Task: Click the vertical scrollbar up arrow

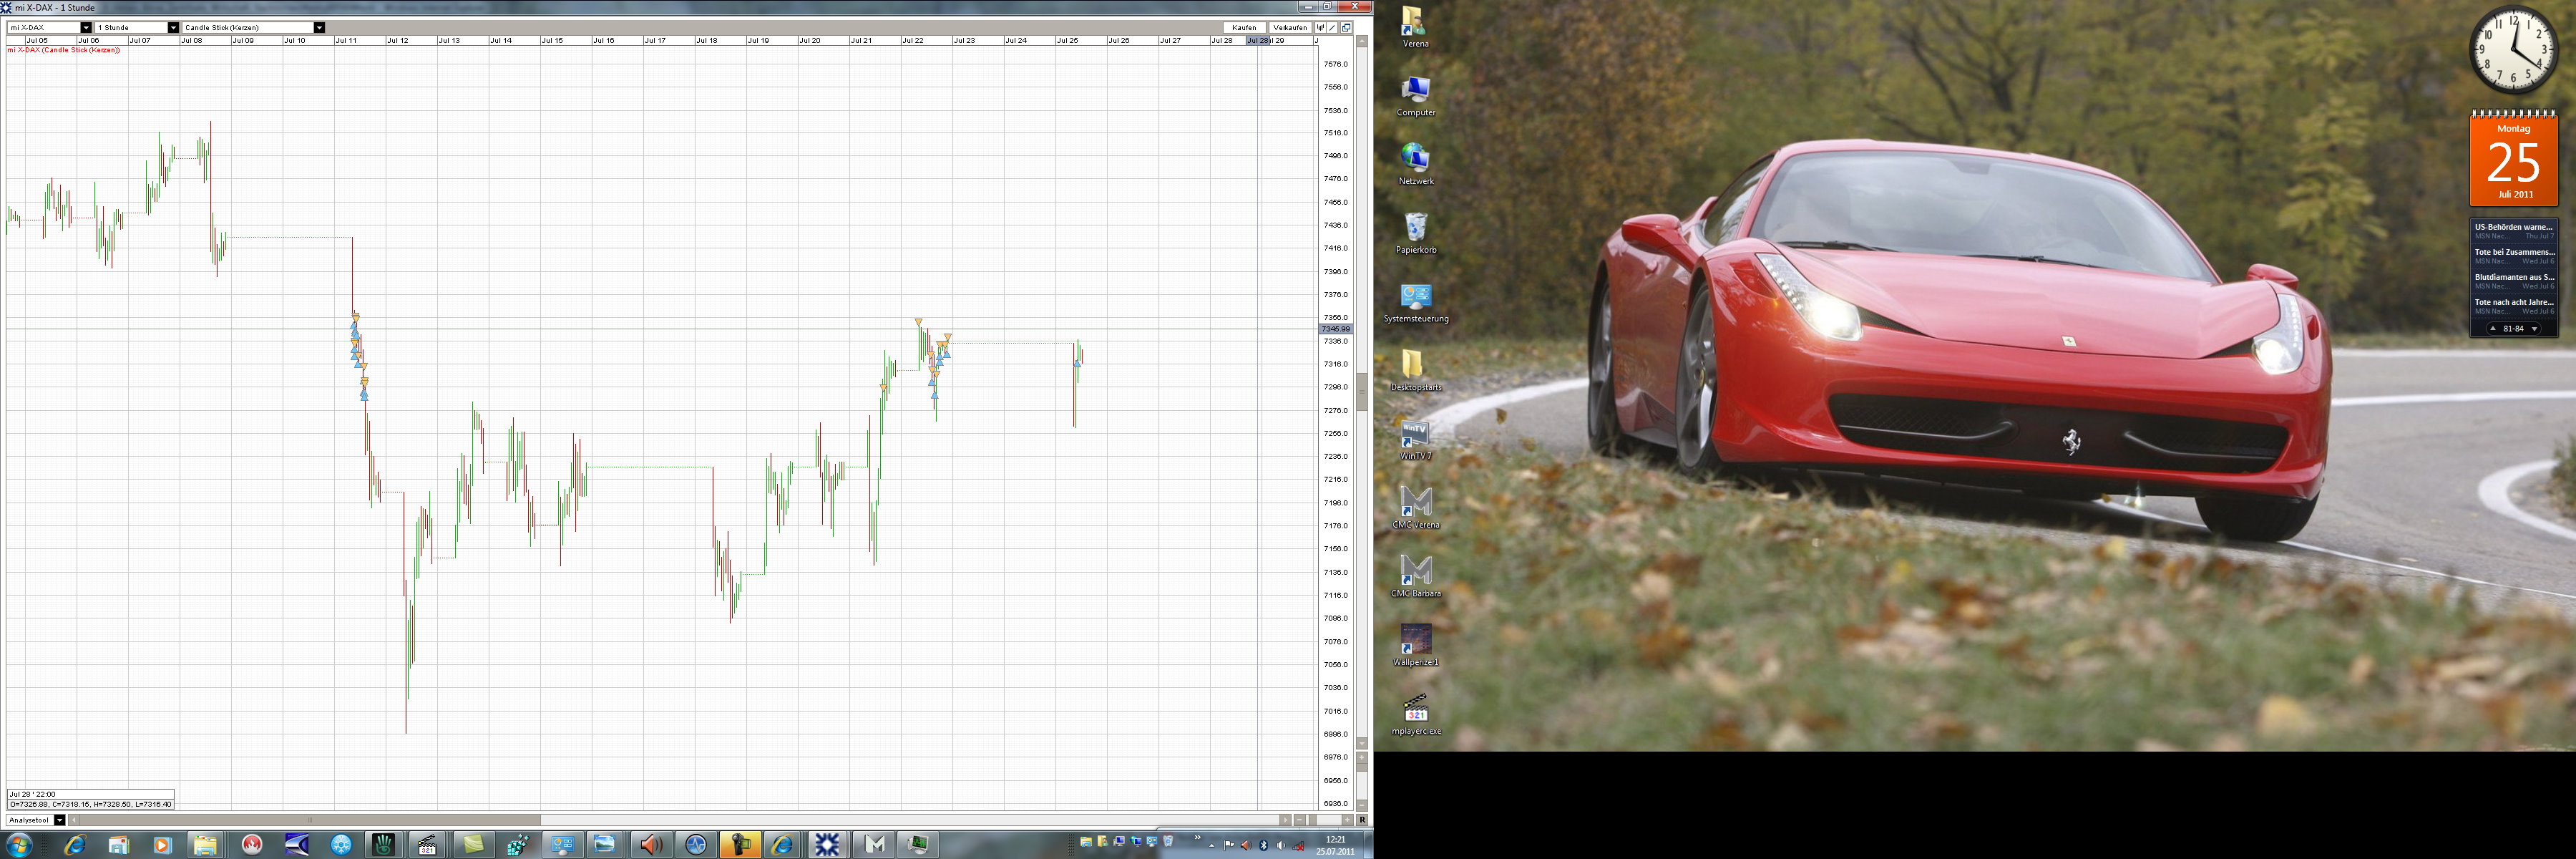Action: [1362, 42]
